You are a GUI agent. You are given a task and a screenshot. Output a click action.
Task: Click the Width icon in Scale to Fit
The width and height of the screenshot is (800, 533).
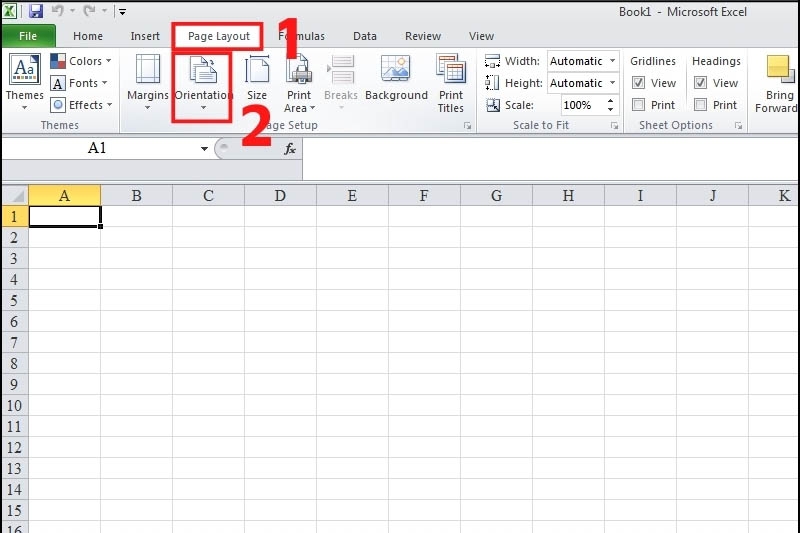[492, 61]
